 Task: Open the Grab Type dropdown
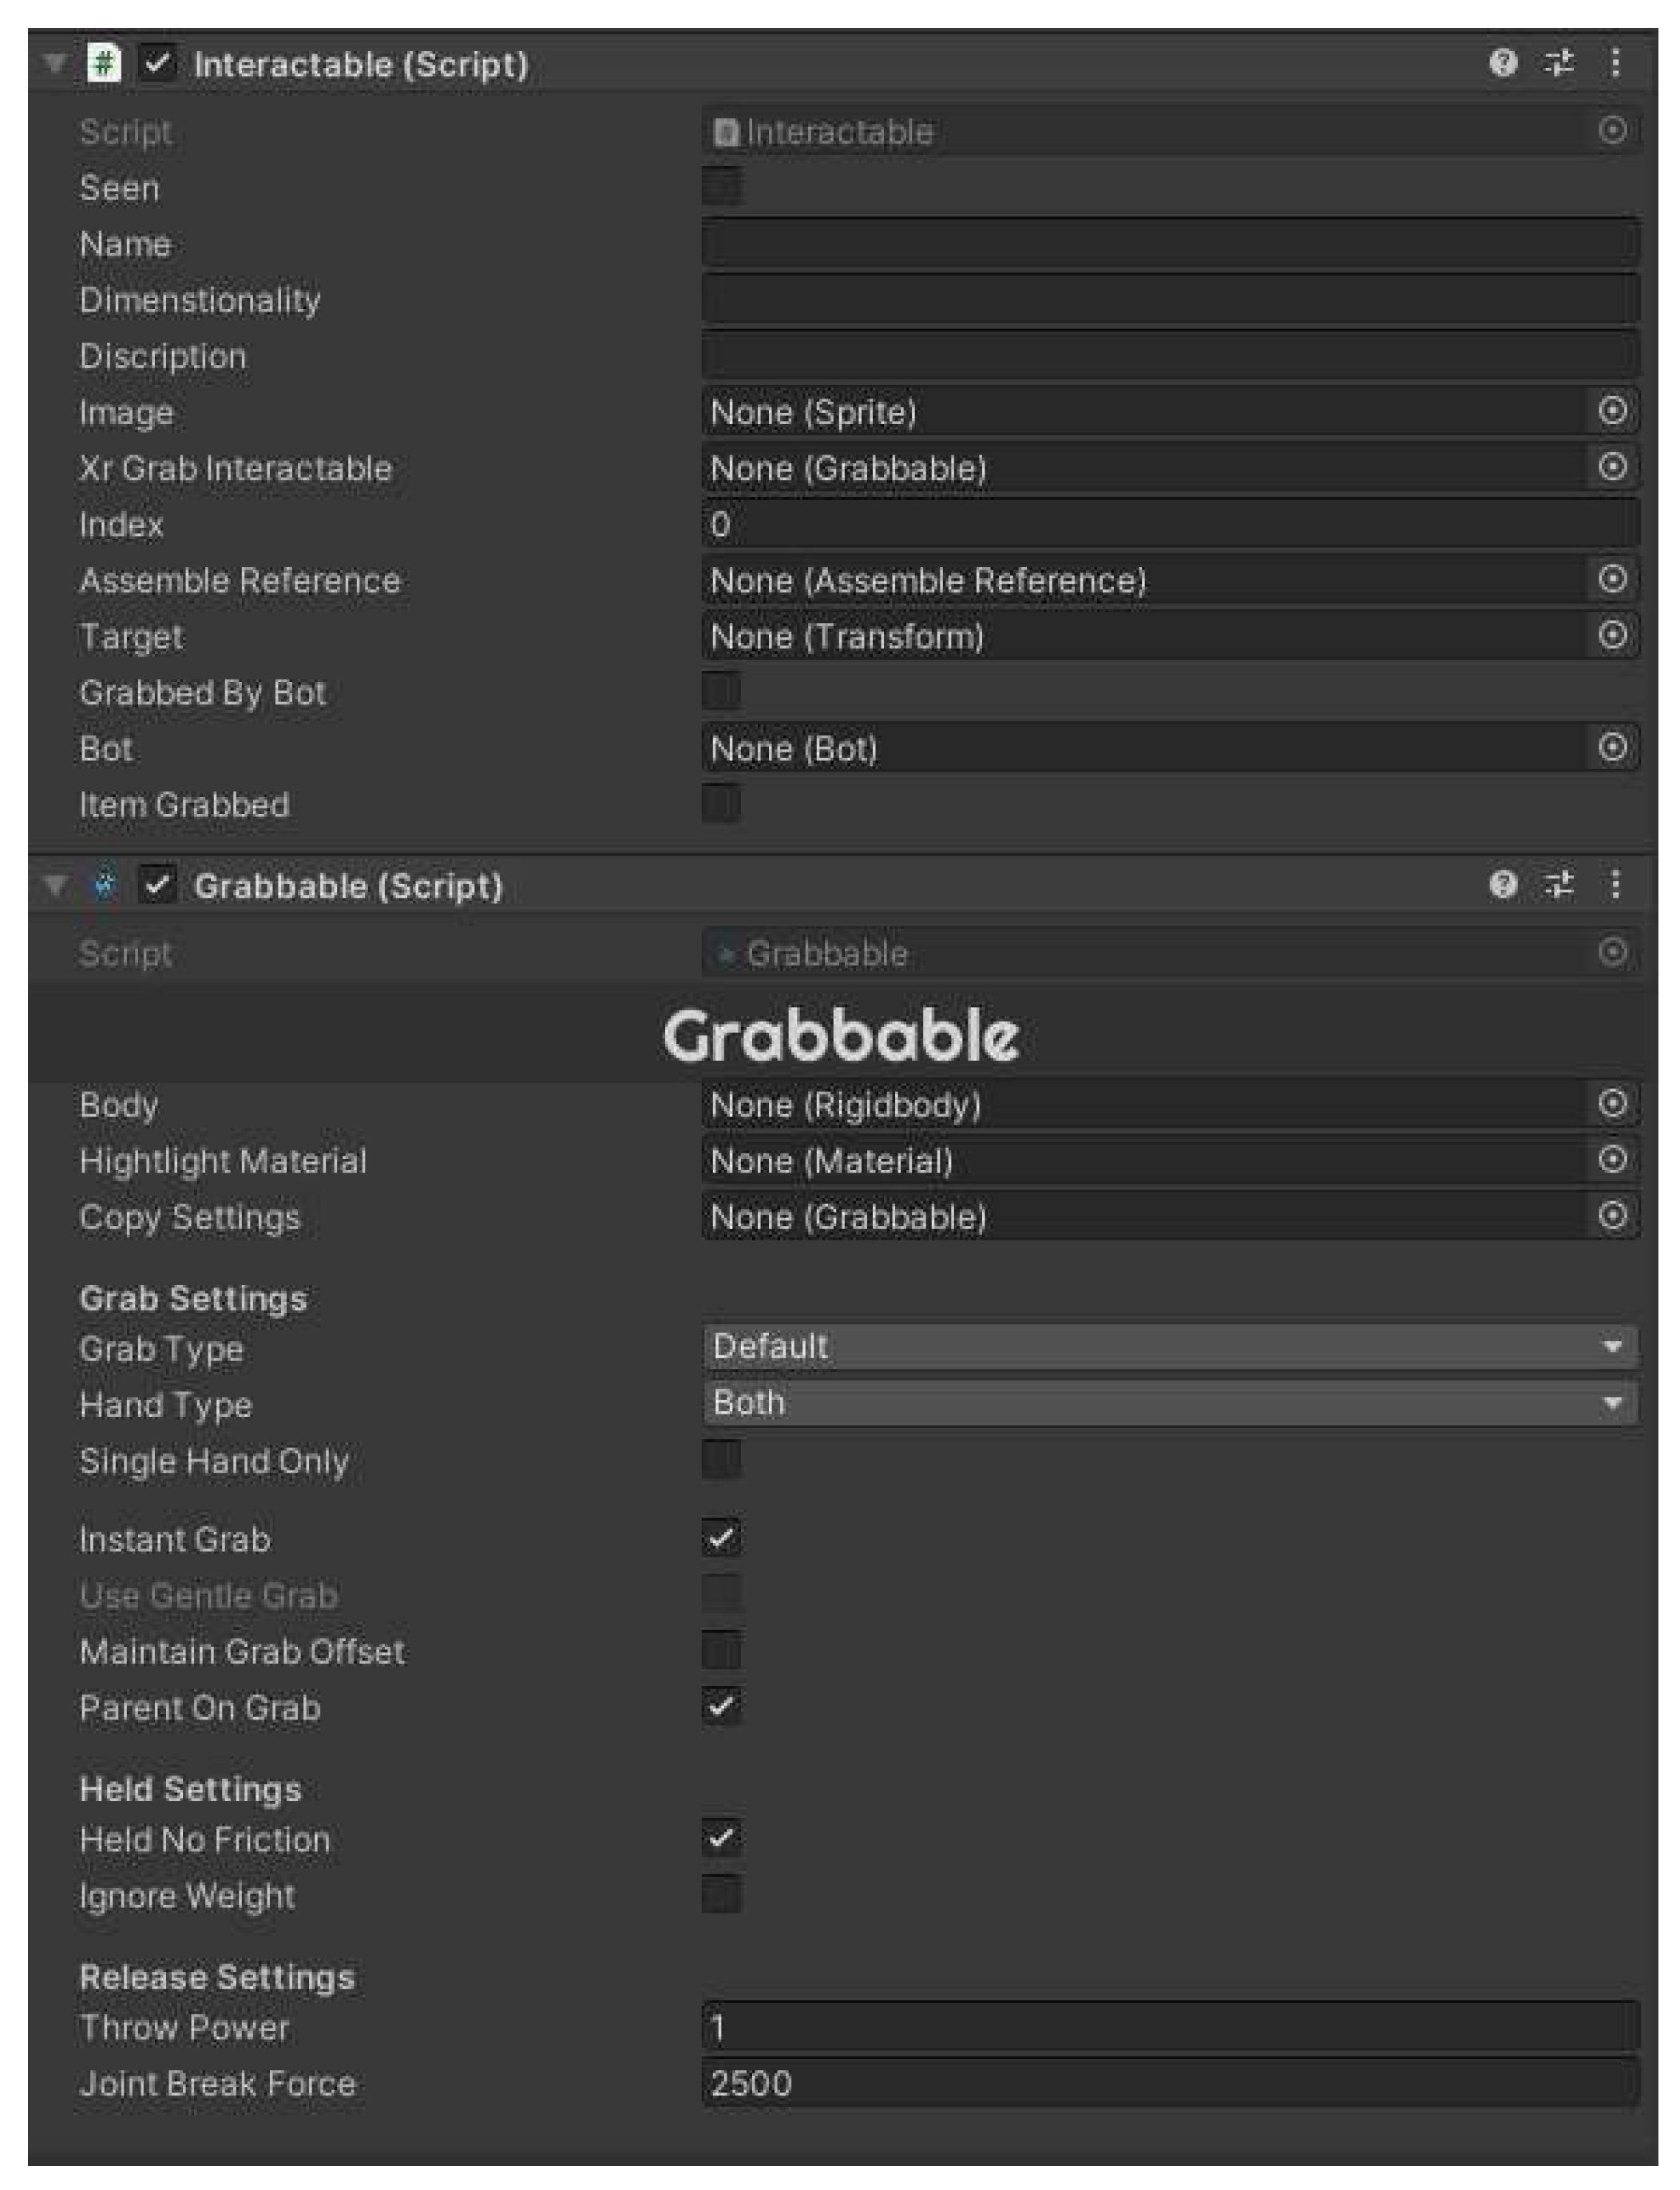click(1168, 1347)
